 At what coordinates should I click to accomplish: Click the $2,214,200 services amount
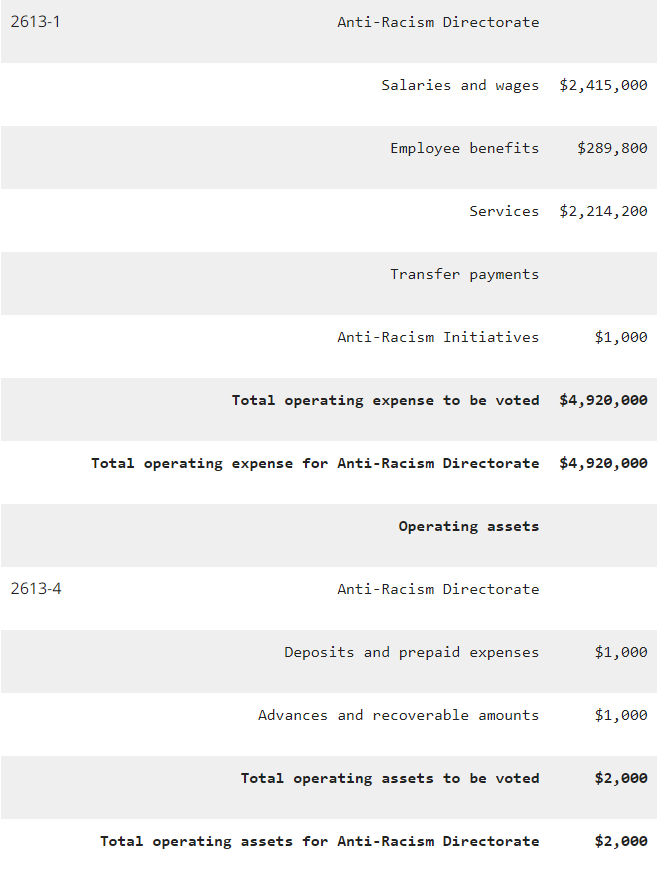coord(603,211)
